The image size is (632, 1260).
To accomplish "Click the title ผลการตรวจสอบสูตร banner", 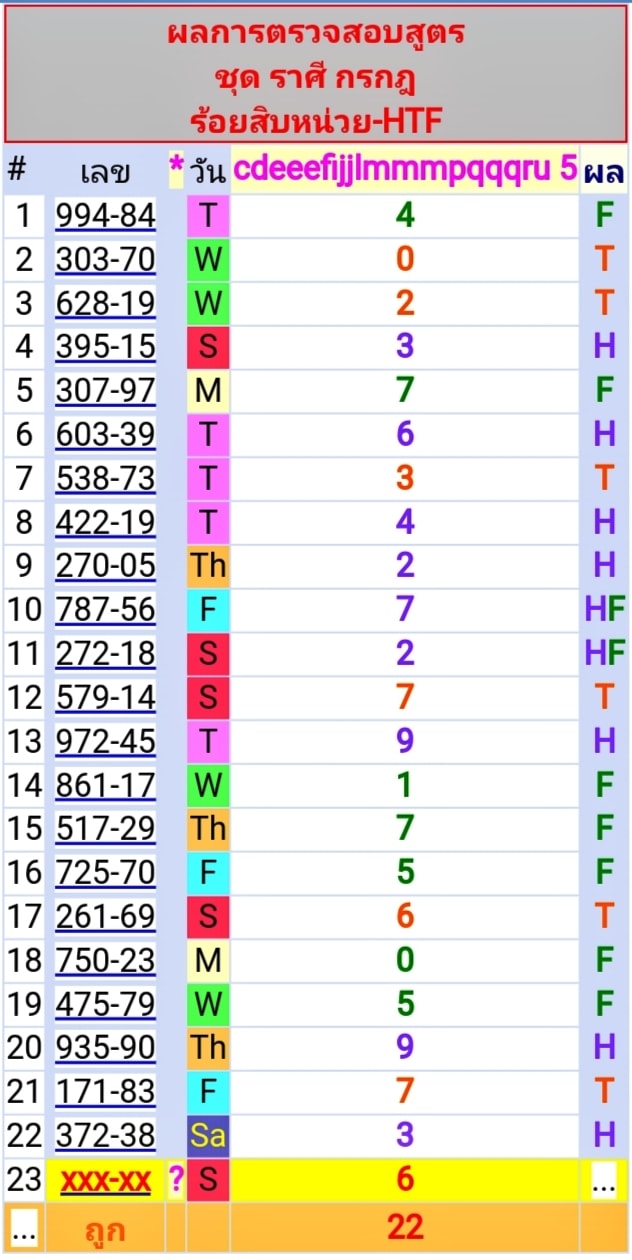I will tap(315, 35).
